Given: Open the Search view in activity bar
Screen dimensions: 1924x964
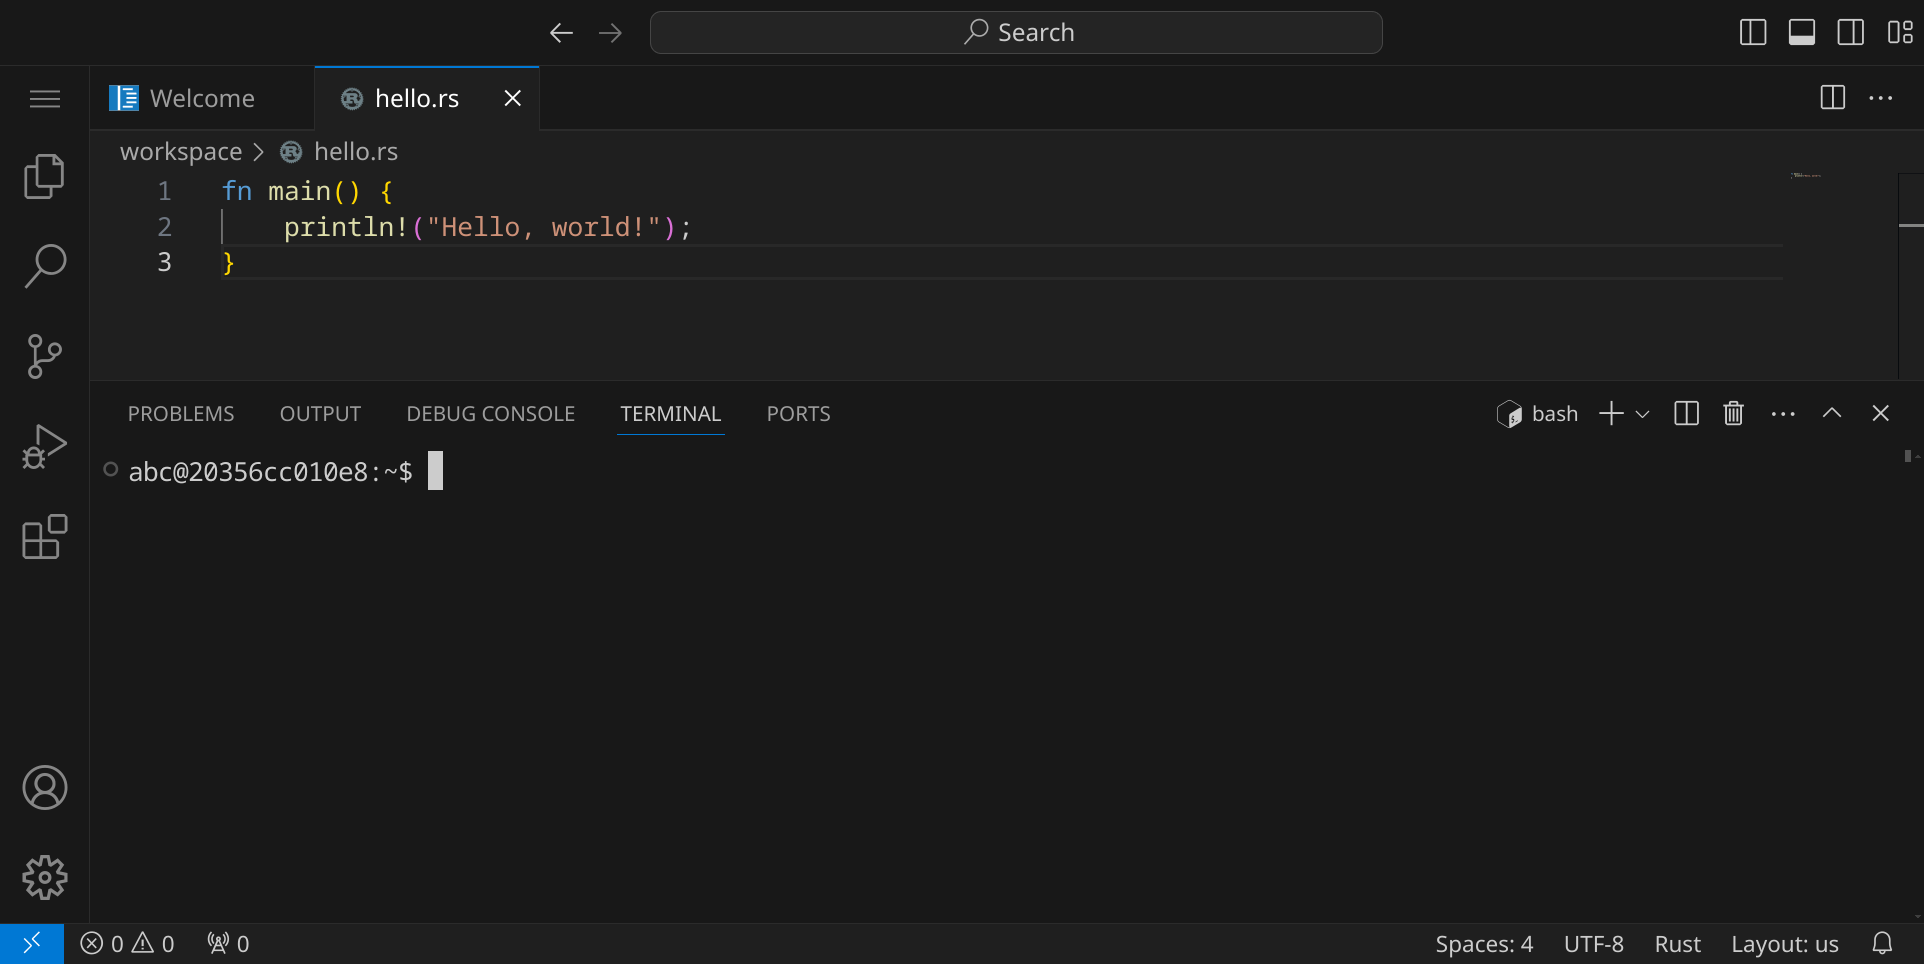Looking at the screenshot, I should 44,266.
